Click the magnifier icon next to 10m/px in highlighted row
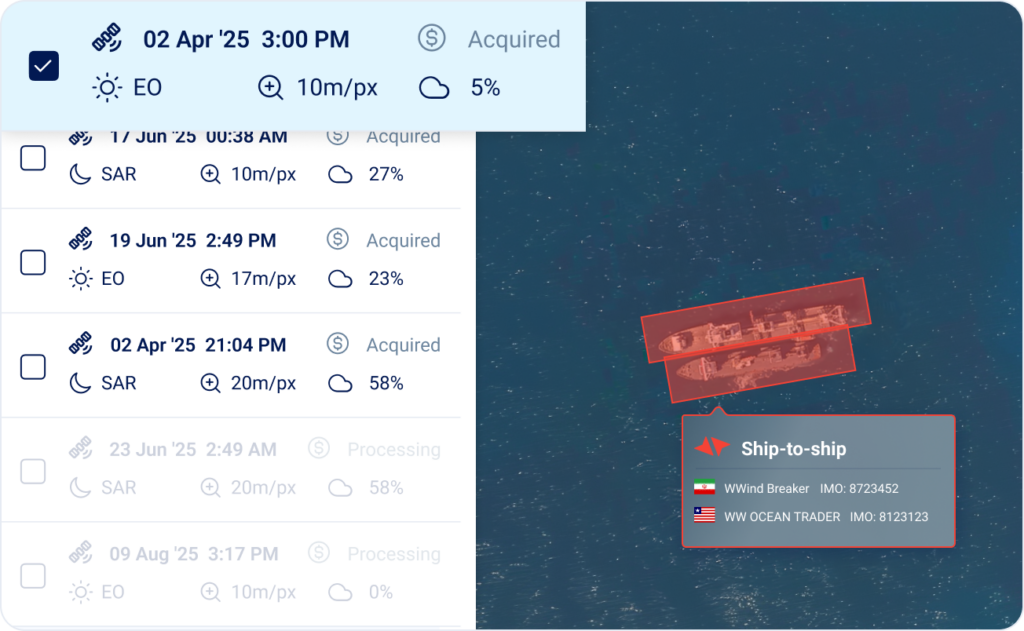 coord(270,88)
